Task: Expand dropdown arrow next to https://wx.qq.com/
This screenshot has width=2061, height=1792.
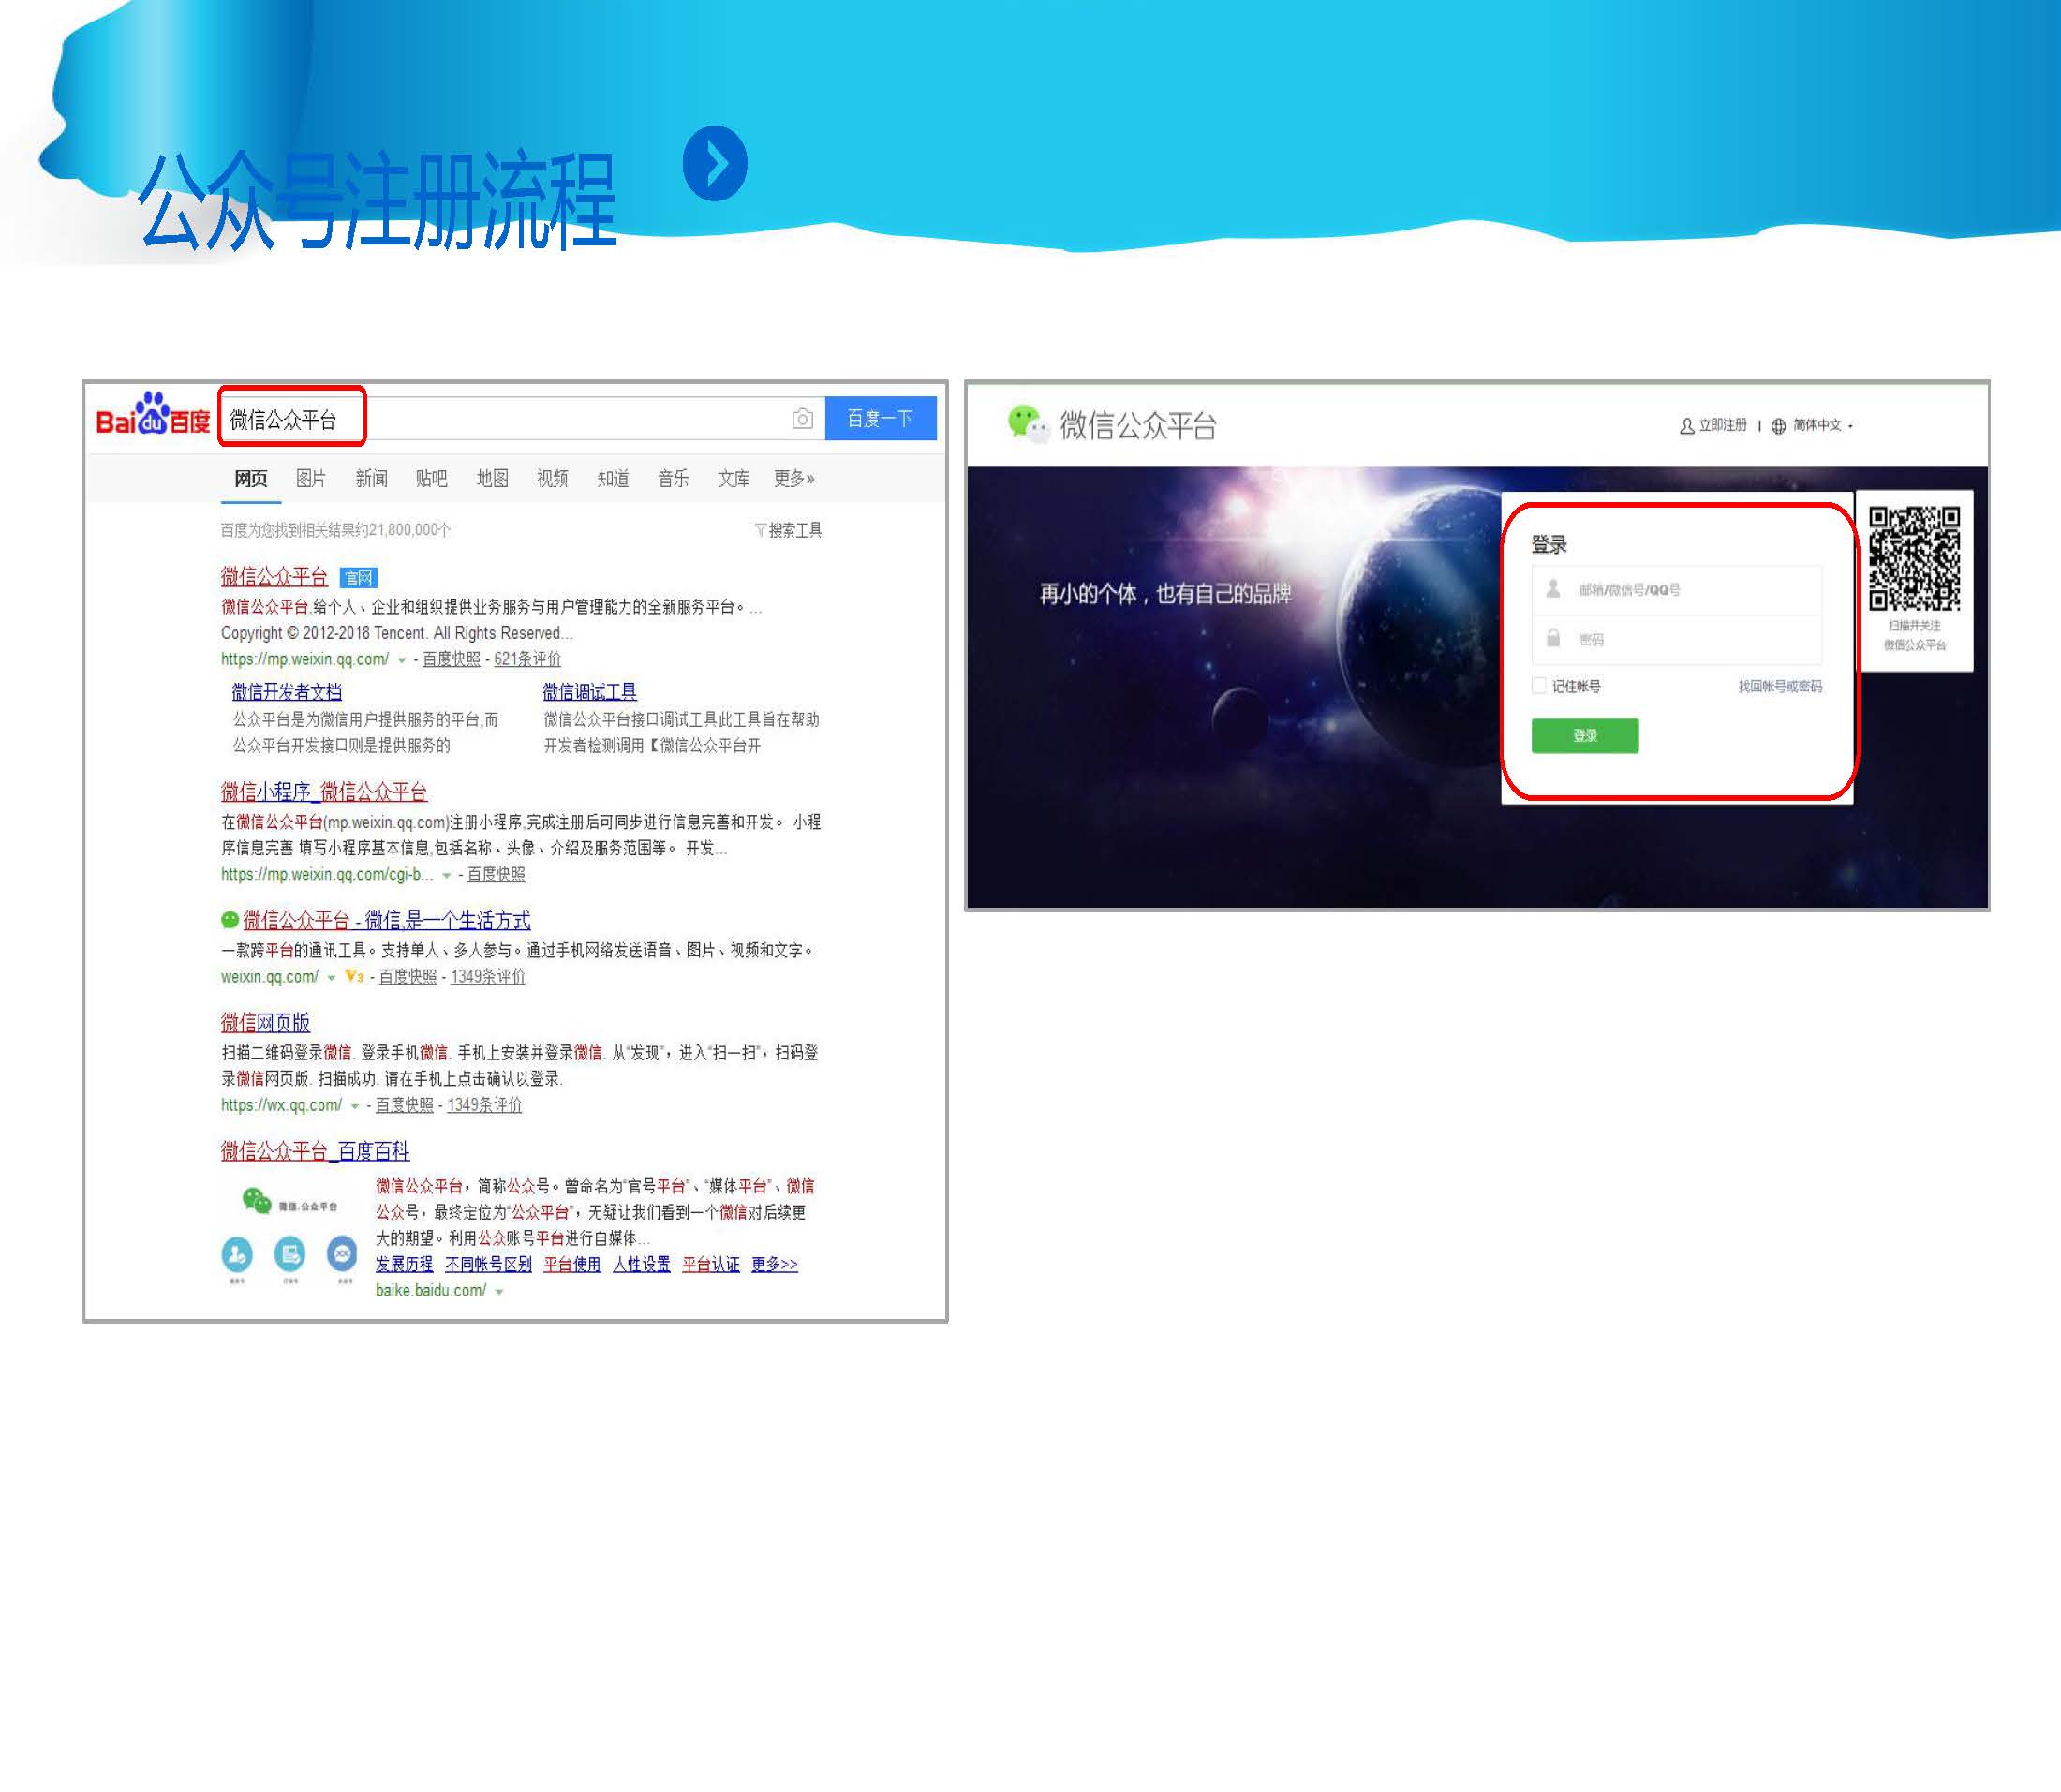Action: [x=355, y=1106]
